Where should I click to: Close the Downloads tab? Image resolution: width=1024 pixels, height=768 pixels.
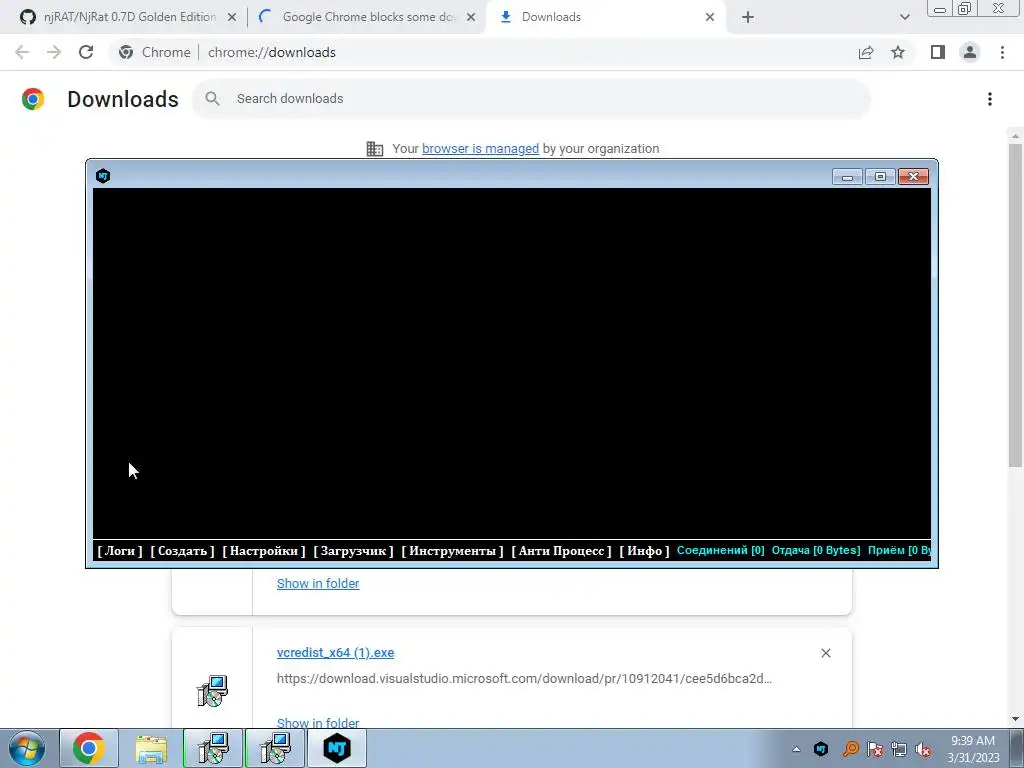pyautogui.click(x=710, y=17)
